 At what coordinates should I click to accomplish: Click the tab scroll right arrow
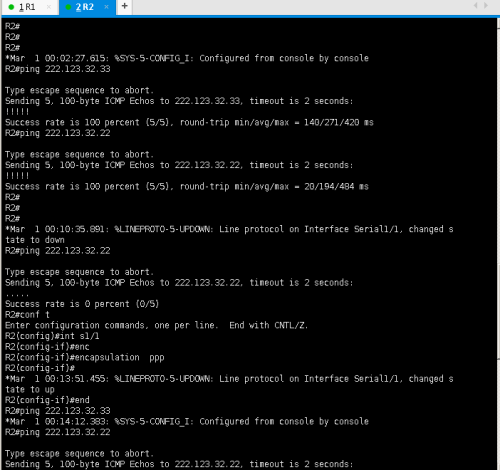[486, 6]
